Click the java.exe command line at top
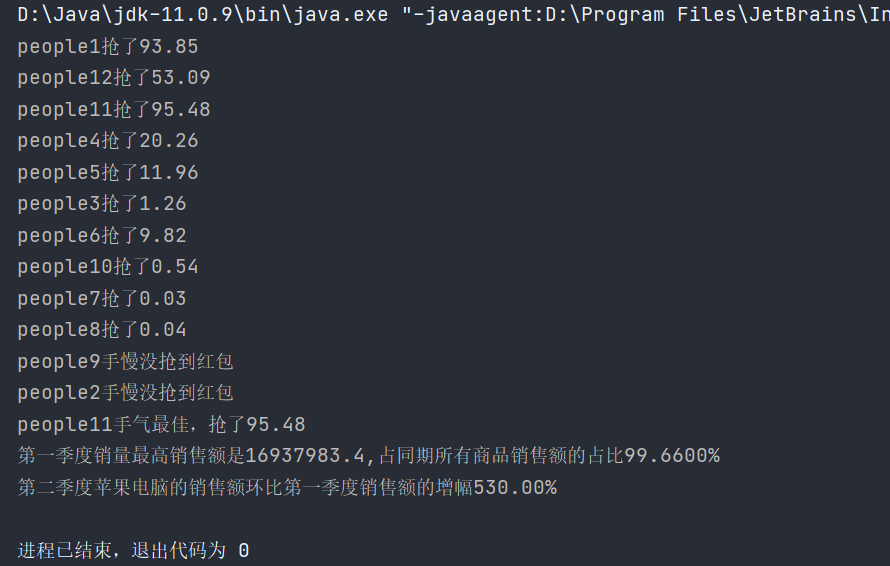The height and width of the screenshot is (566, 890). pyautogui.click(x=454, y=15)
